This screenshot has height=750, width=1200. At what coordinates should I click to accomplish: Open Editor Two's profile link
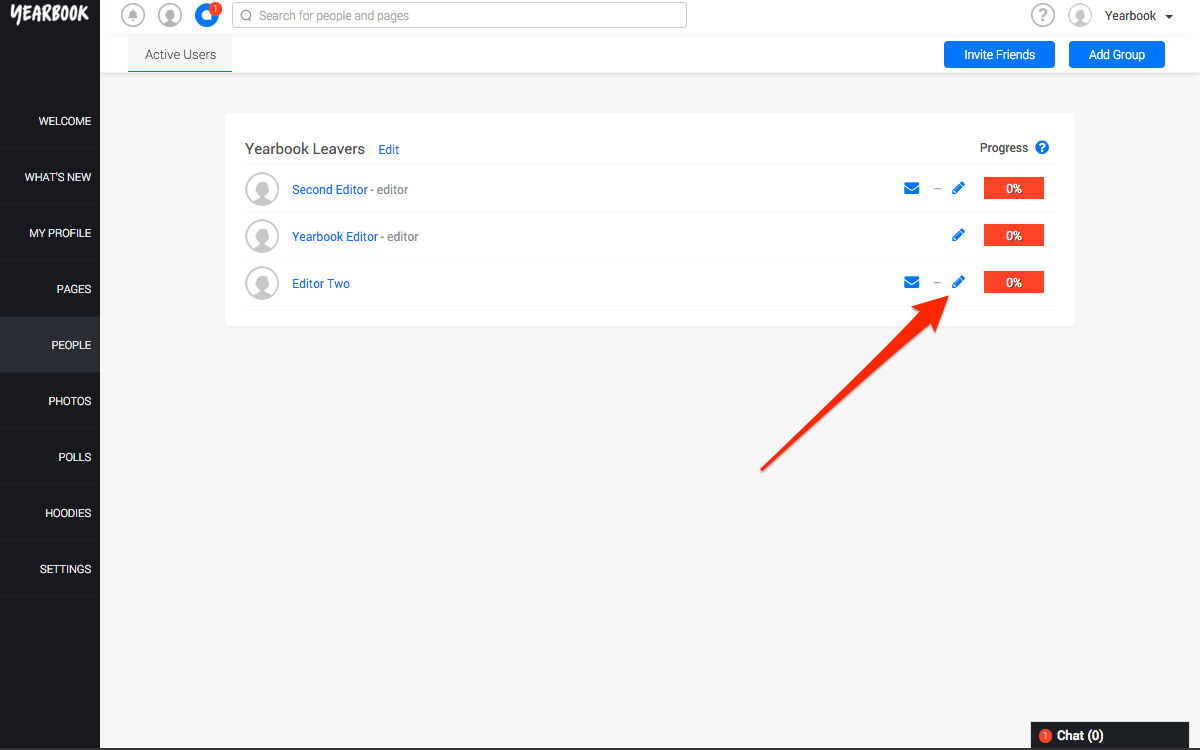tap(321, 284)
